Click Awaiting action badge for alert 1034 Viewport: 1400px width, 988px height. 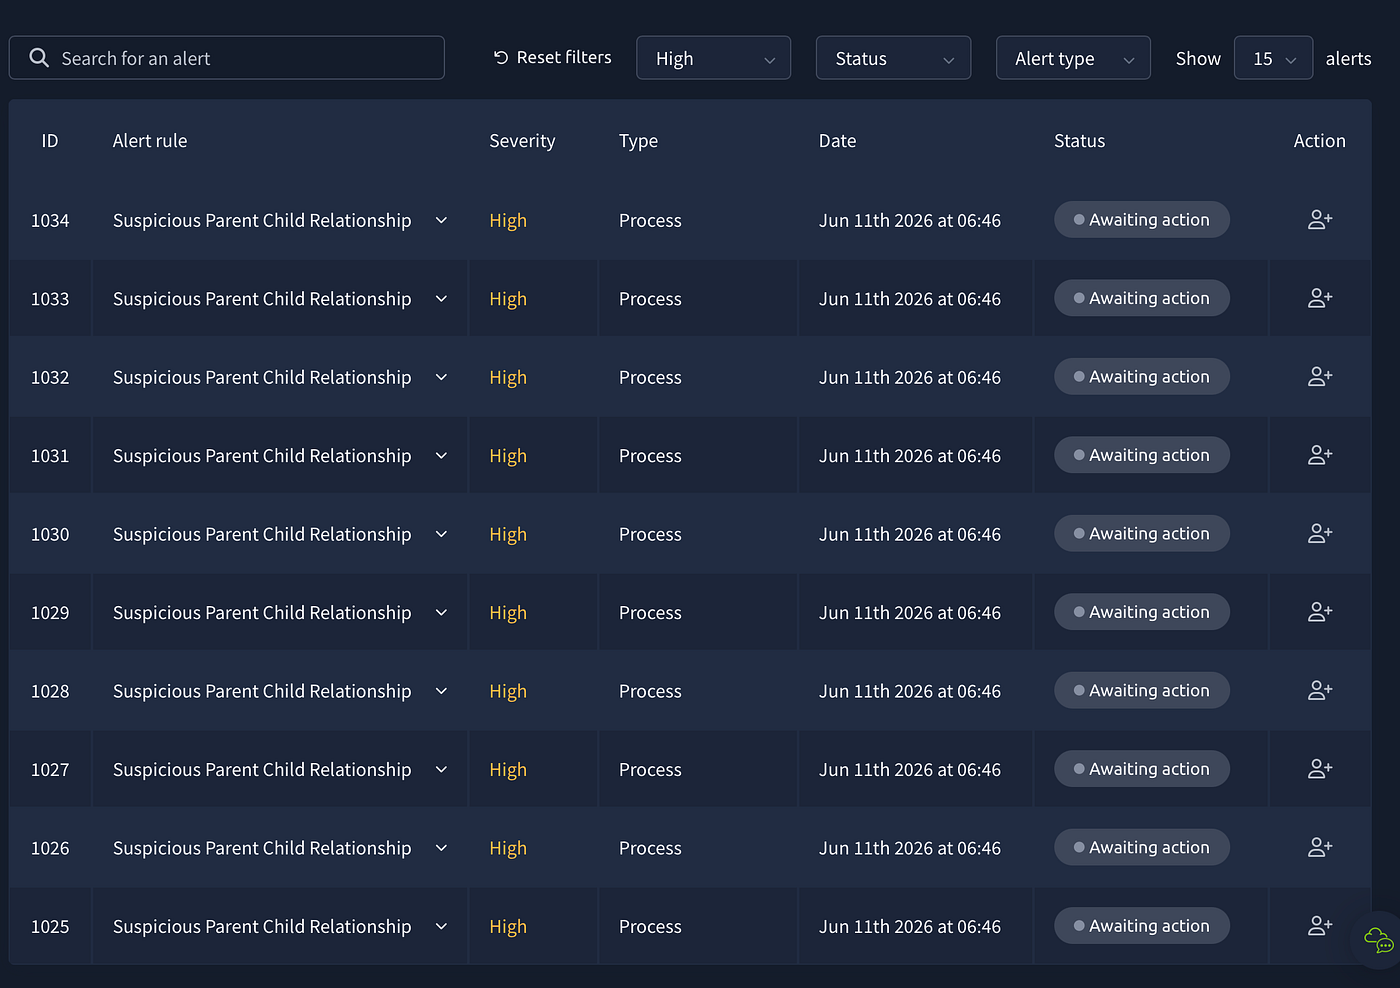click(x=1141, y=220)
